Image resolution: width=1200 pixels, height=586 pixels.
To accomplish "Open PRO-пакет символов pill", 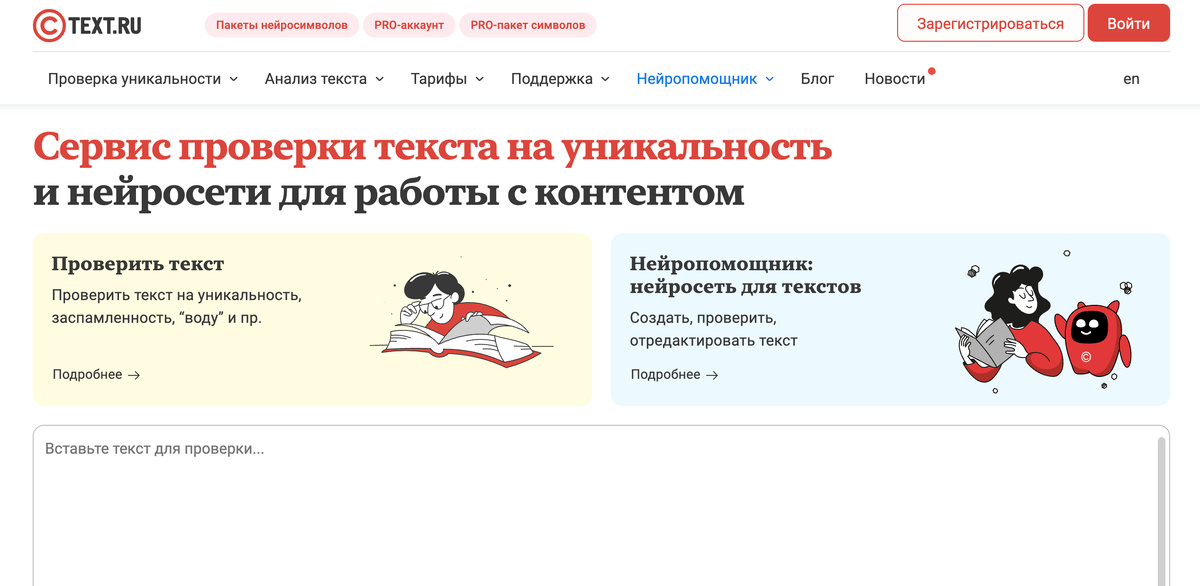I will coord(528,25).
